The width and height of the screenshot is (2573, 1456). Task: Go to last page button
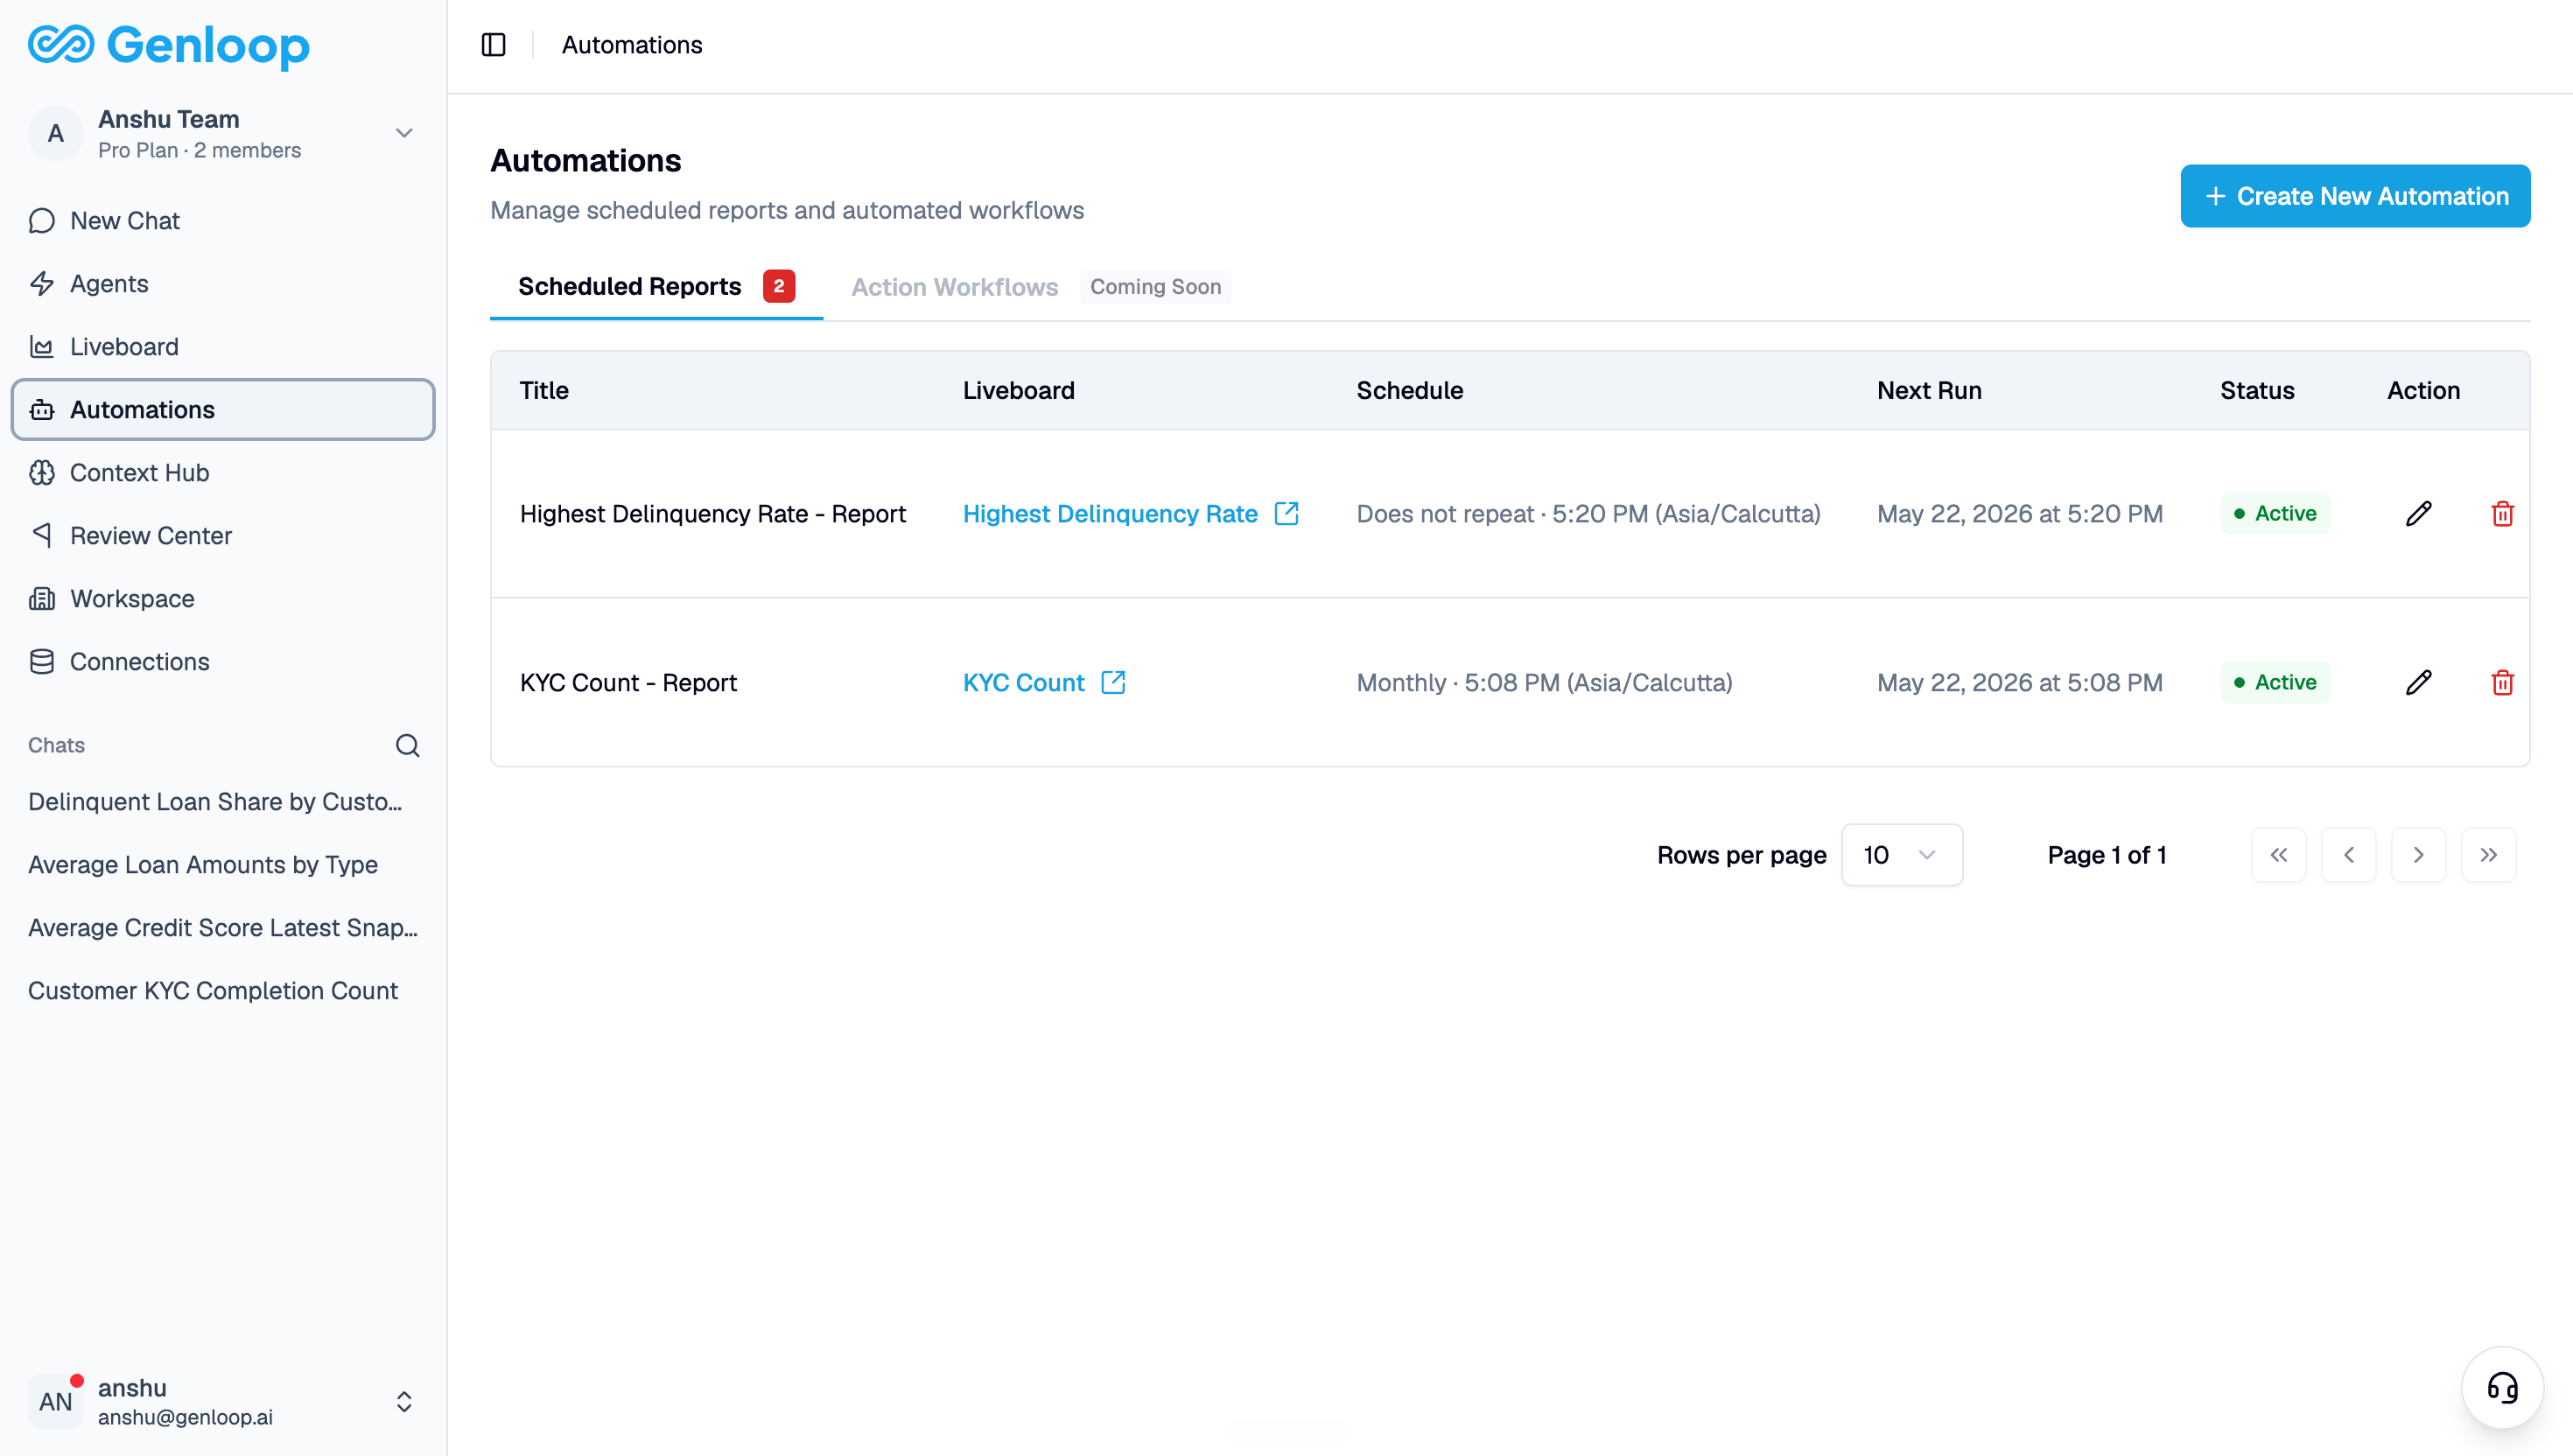click(x=2488, y=855)
